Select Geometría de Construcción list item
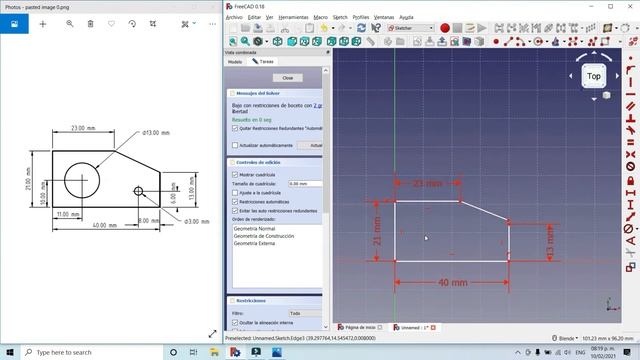 click(264, 236)
